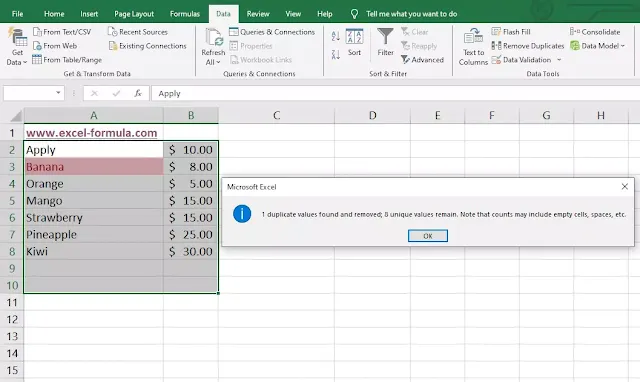This screenshot has width=640, height=382.
Task: Select column C header
Action: click(276, 115)
